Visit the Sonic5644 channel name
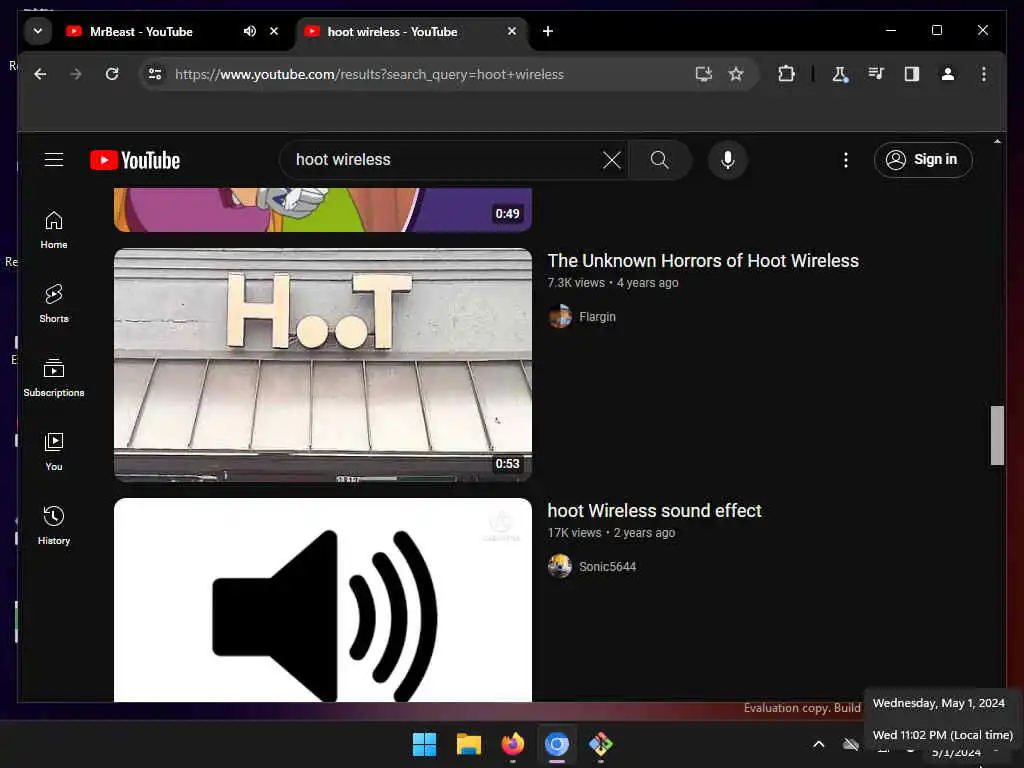 (607, 567)
